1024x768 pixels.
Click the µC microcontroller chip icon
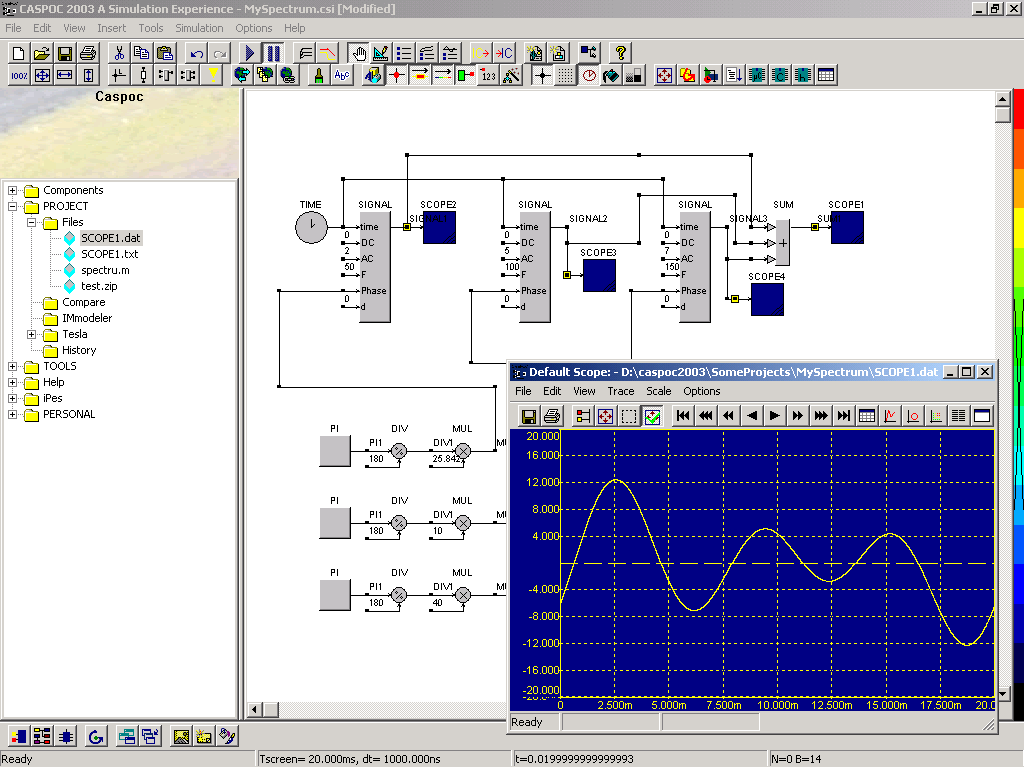757,76
